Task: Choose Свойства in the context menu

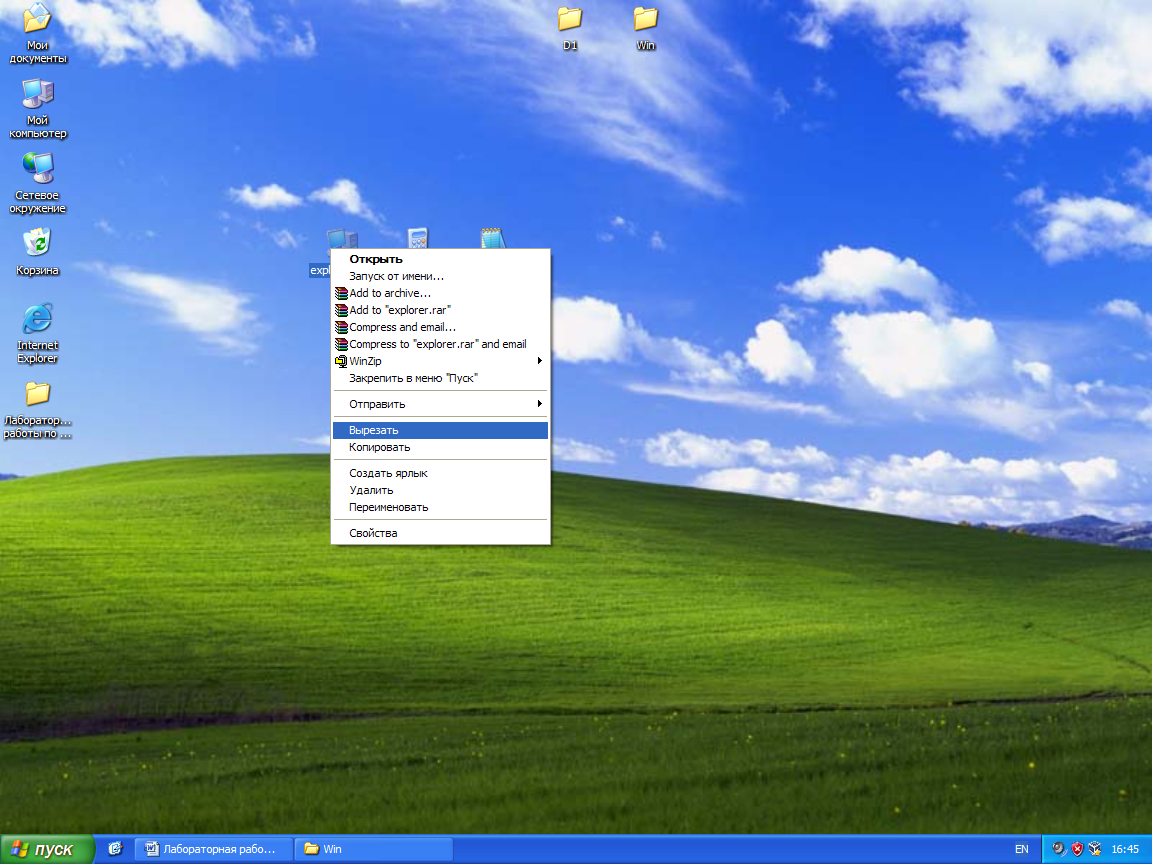Action: pos(440,533)
